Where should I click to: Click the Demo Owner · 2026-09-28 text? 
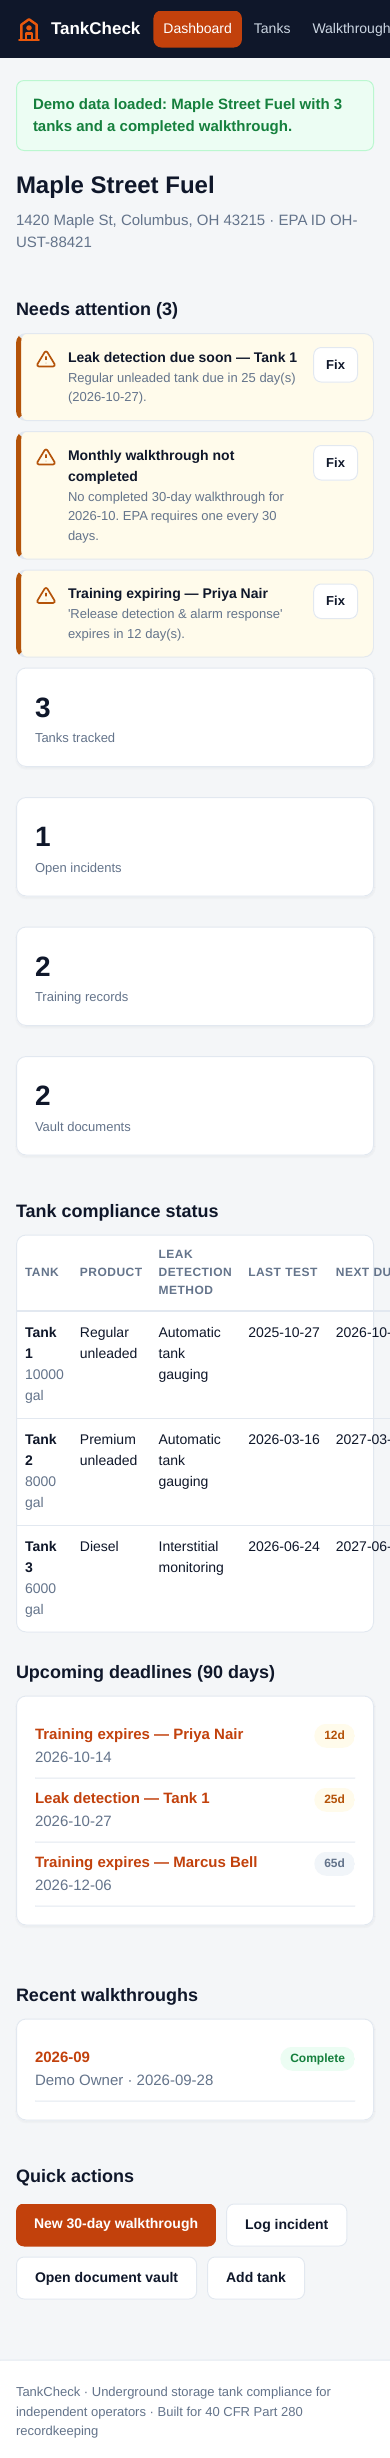124,2080
